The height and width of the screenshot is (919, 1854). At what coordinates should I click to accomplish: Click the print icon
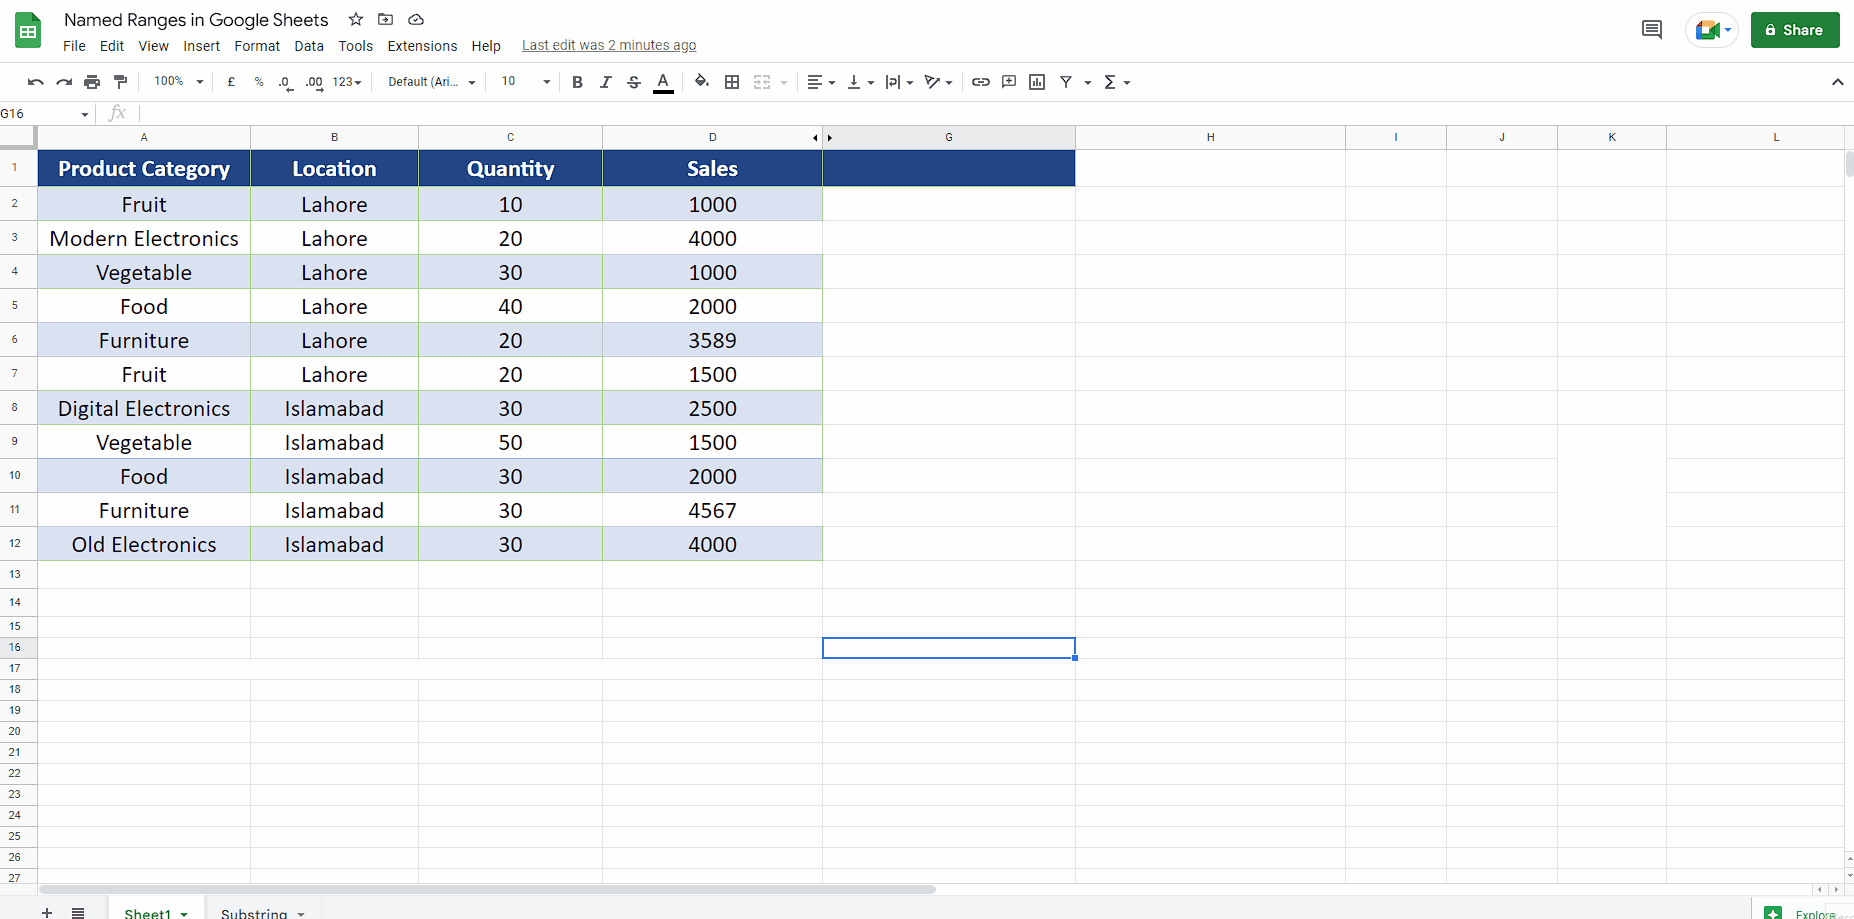pos(91,82)
